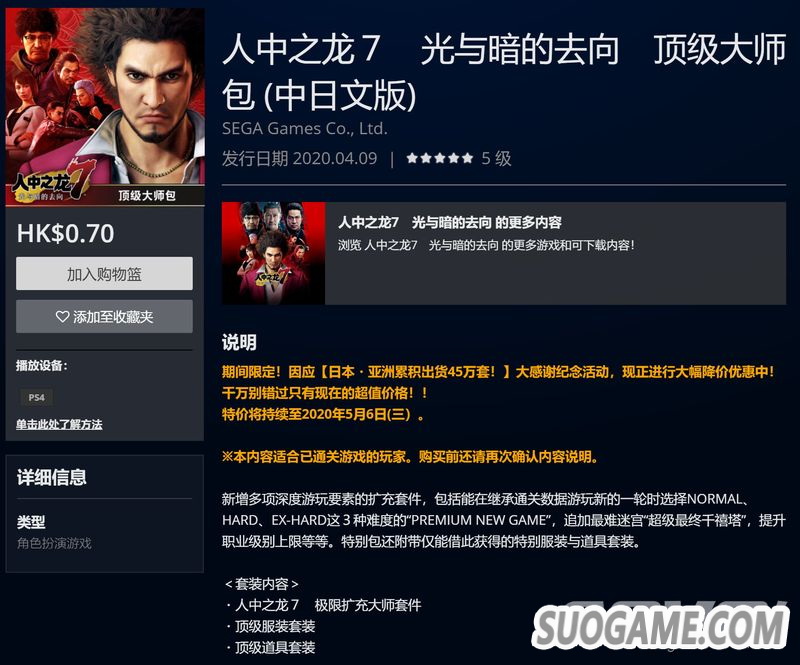Click the heart icon on the favorites button
800x665 pixels.
[x=62, y=317]
